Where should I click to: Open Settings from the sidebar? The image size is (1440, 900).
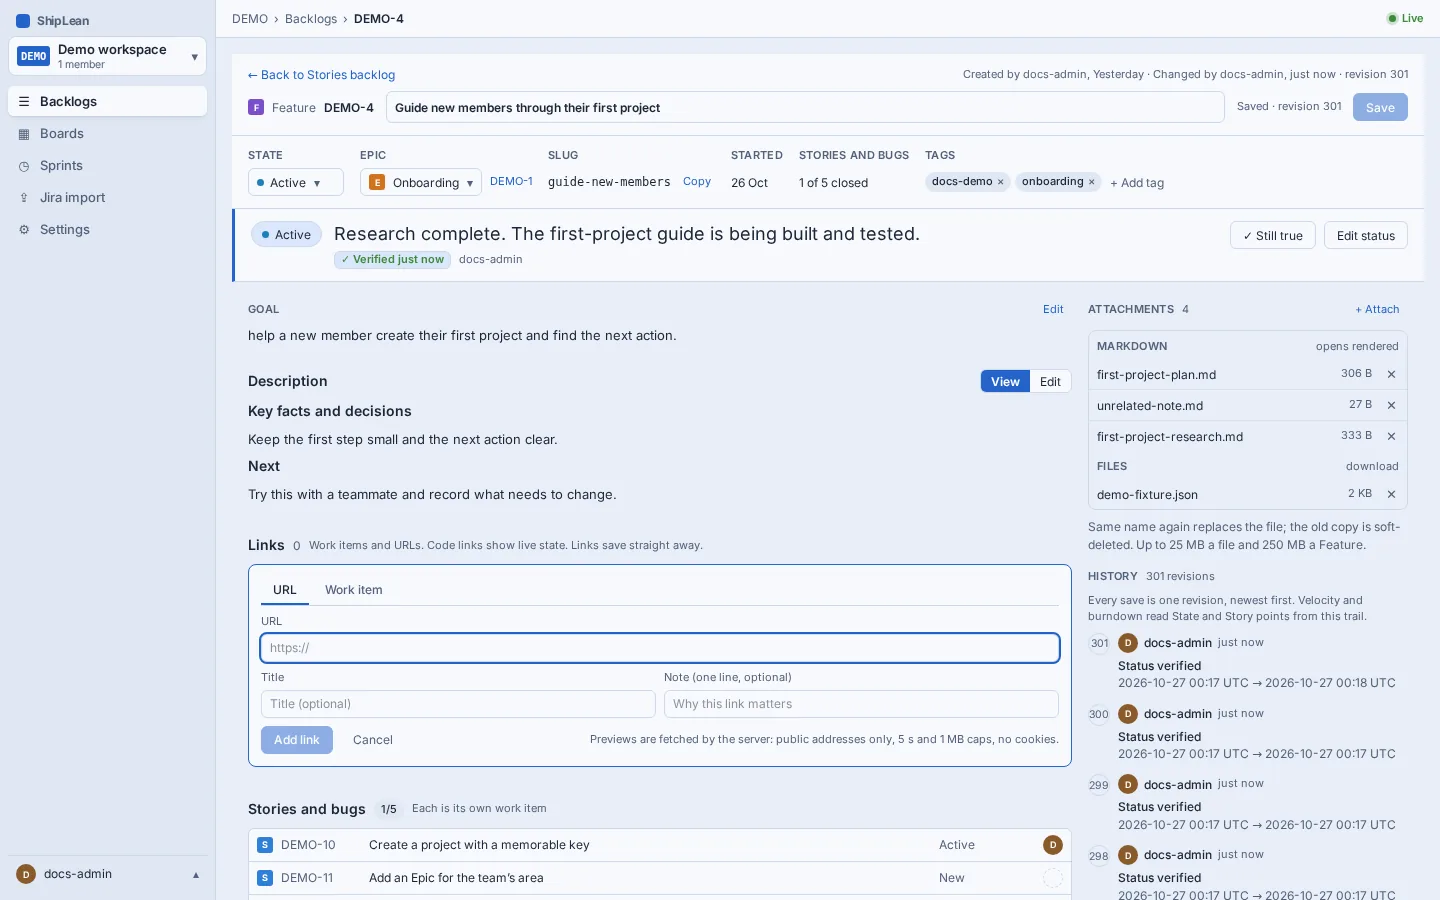107,229
